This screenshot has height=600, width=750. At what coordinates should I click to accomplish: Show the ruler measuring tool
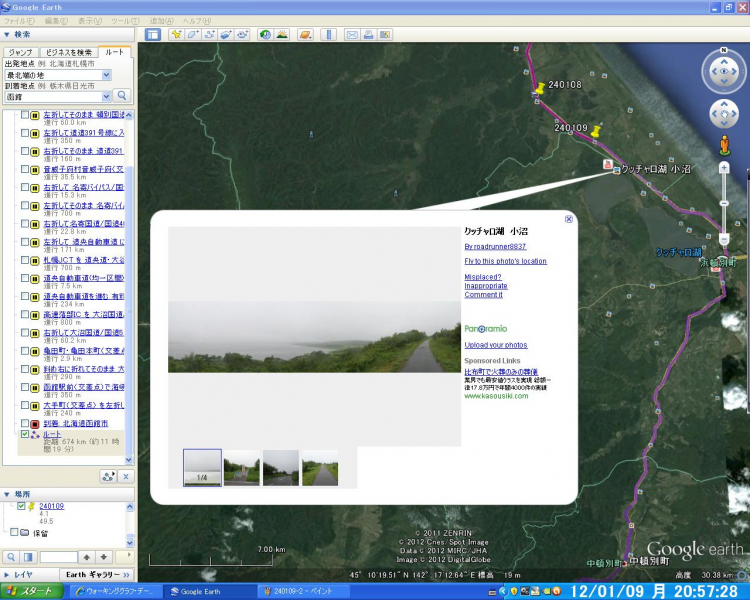[x=329, y=34]
